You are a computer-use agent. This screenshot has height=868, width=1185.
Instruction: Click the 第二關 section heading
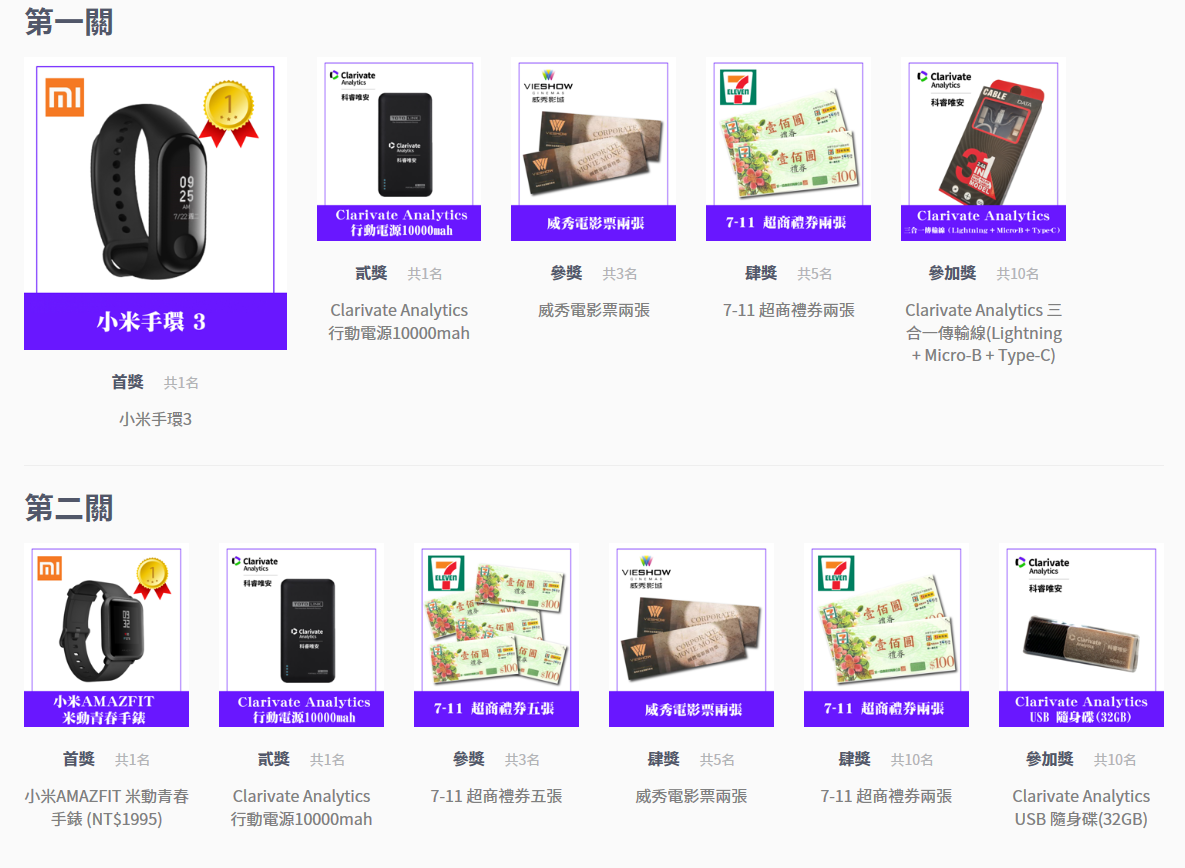(x=69, y=508)
